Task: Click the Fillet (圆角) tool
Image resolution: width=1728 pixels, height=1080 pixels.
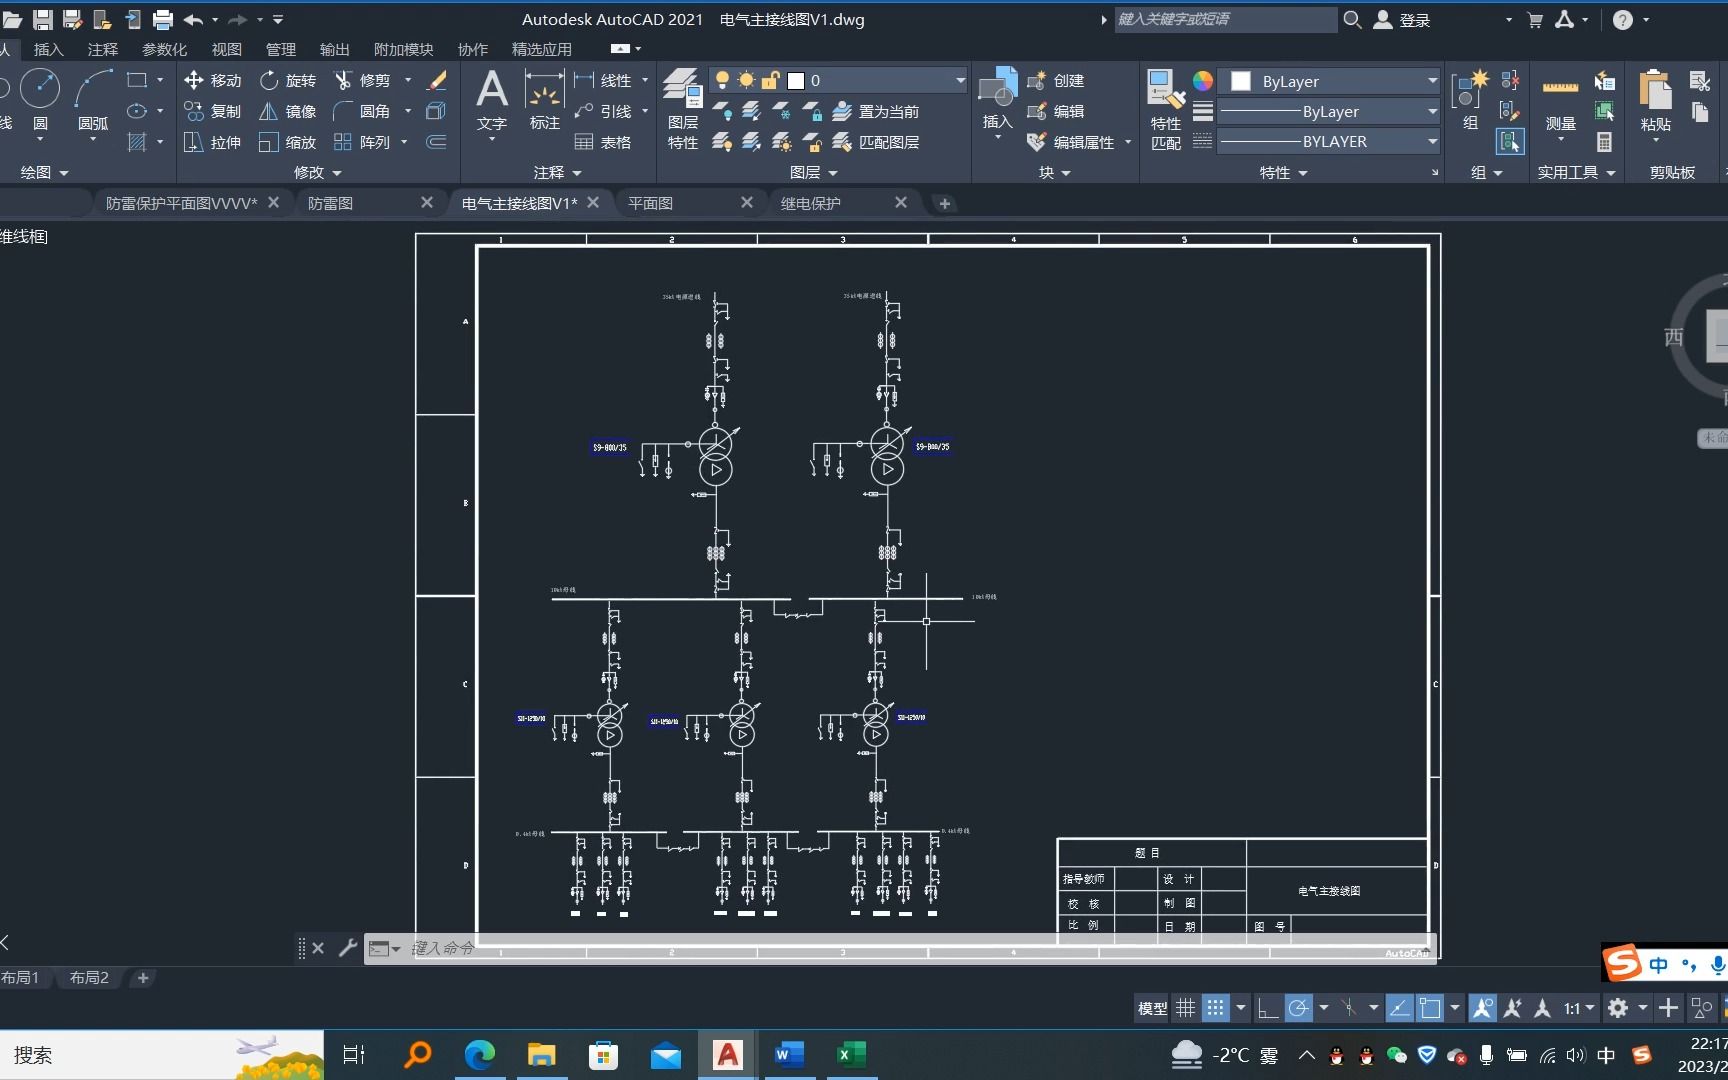Action: (362, 111)
